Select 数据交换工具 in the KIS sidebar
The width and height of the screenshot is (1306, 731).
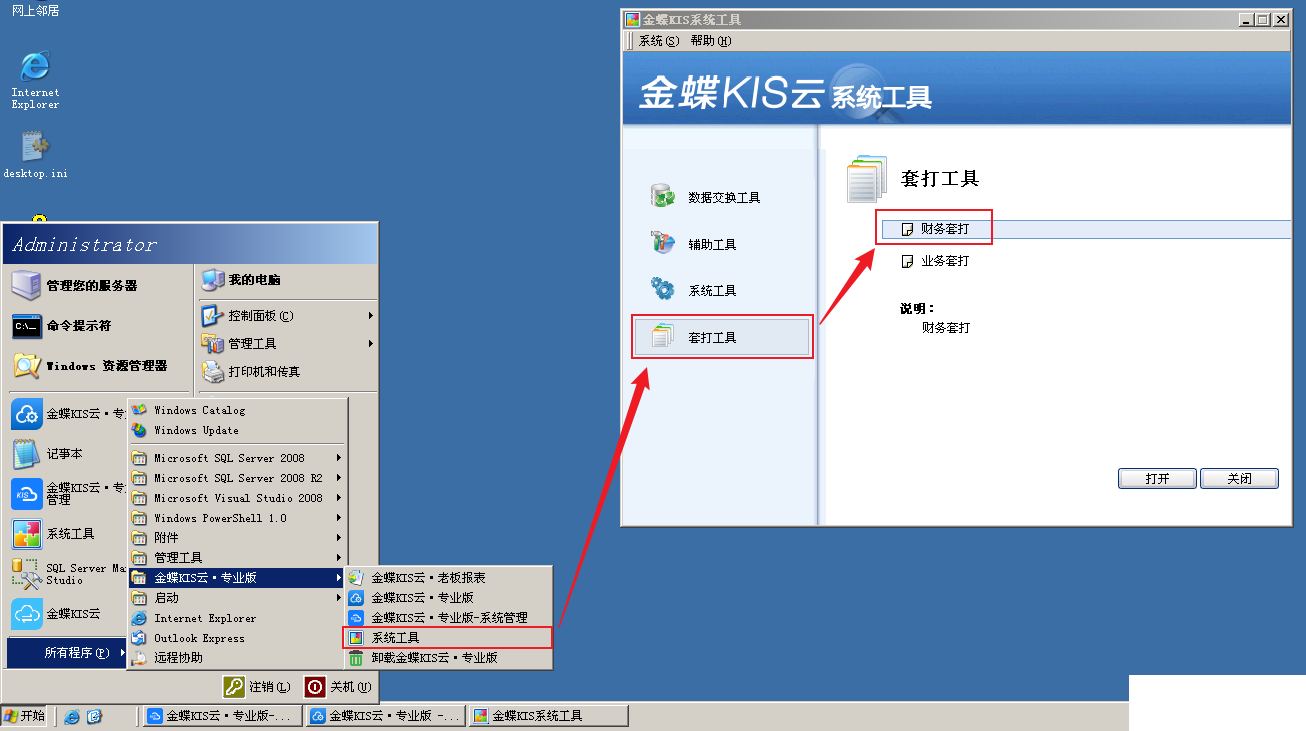706,197
